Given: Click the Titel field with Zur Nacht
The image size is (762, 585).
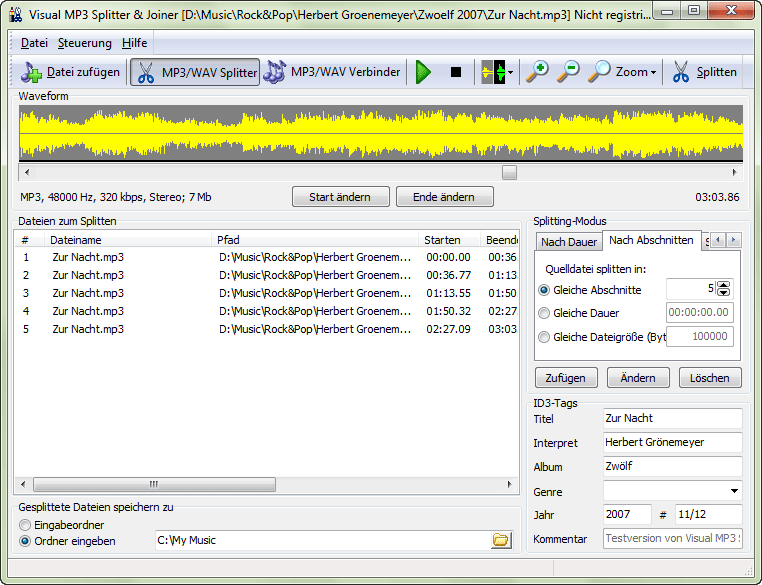Looking at the screenshot, I should click(673, 418).
